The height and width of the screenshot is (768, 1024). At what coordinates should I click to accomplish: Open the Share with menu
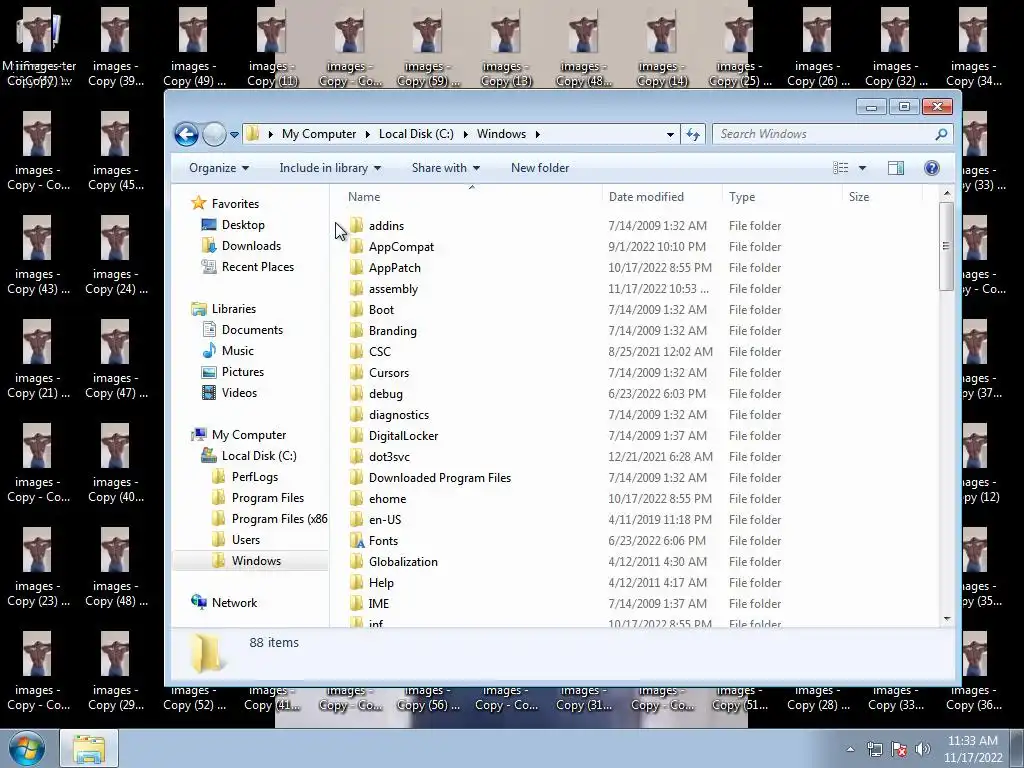click(x=445, y=168)
